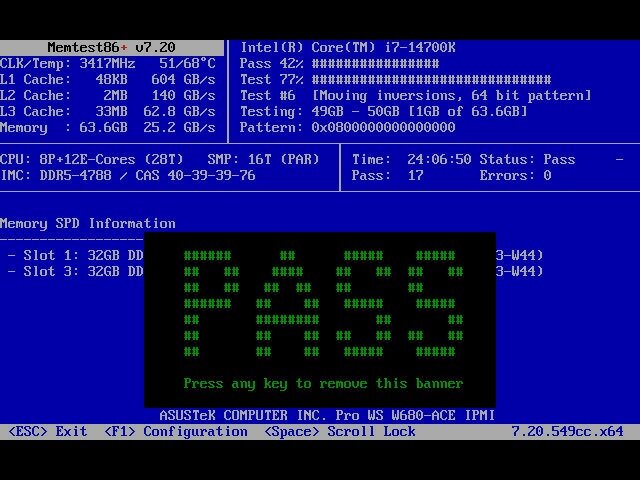Click the <ESC> Exit option

[48, 431]
